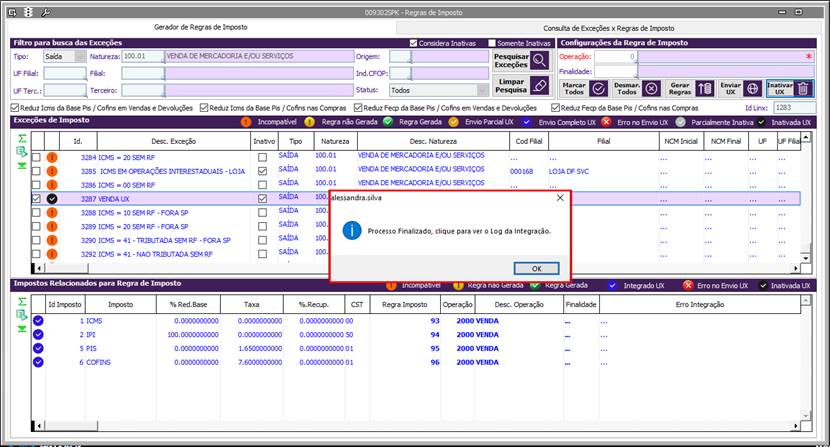Open the Tipo dropdown showing Saída
This screenshot has height=447, width=830.
[66, 57]
